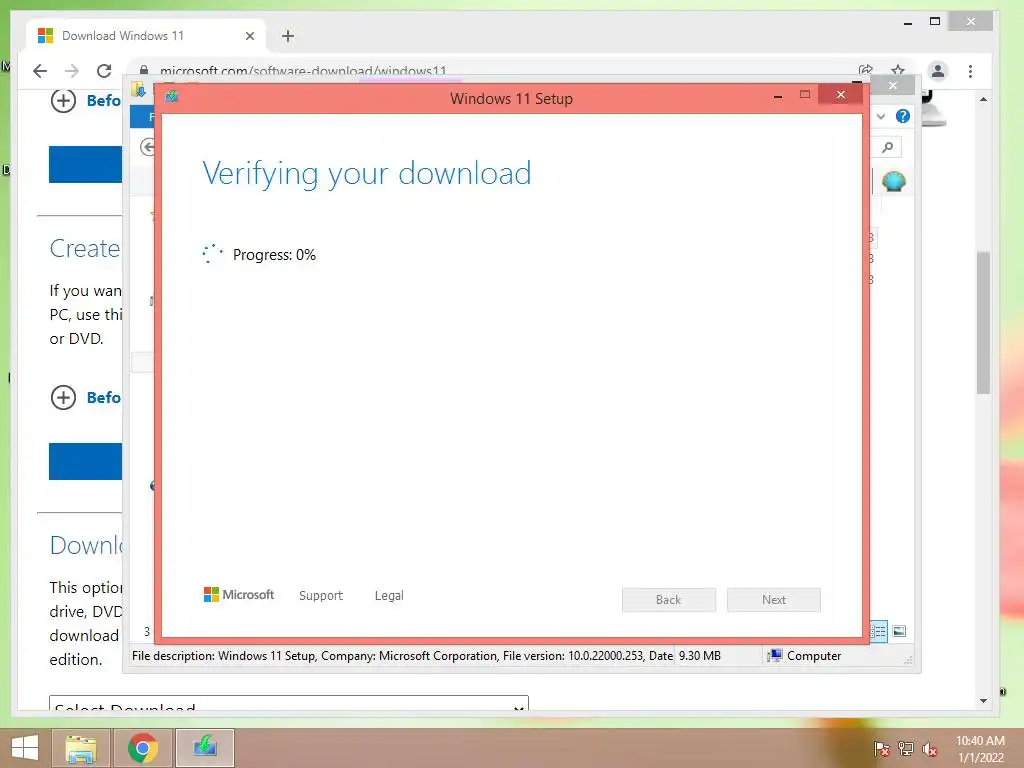1024x768 pixels.
Task: Click the File Explorer search magnifier icon
Action: tap(888, 148)
